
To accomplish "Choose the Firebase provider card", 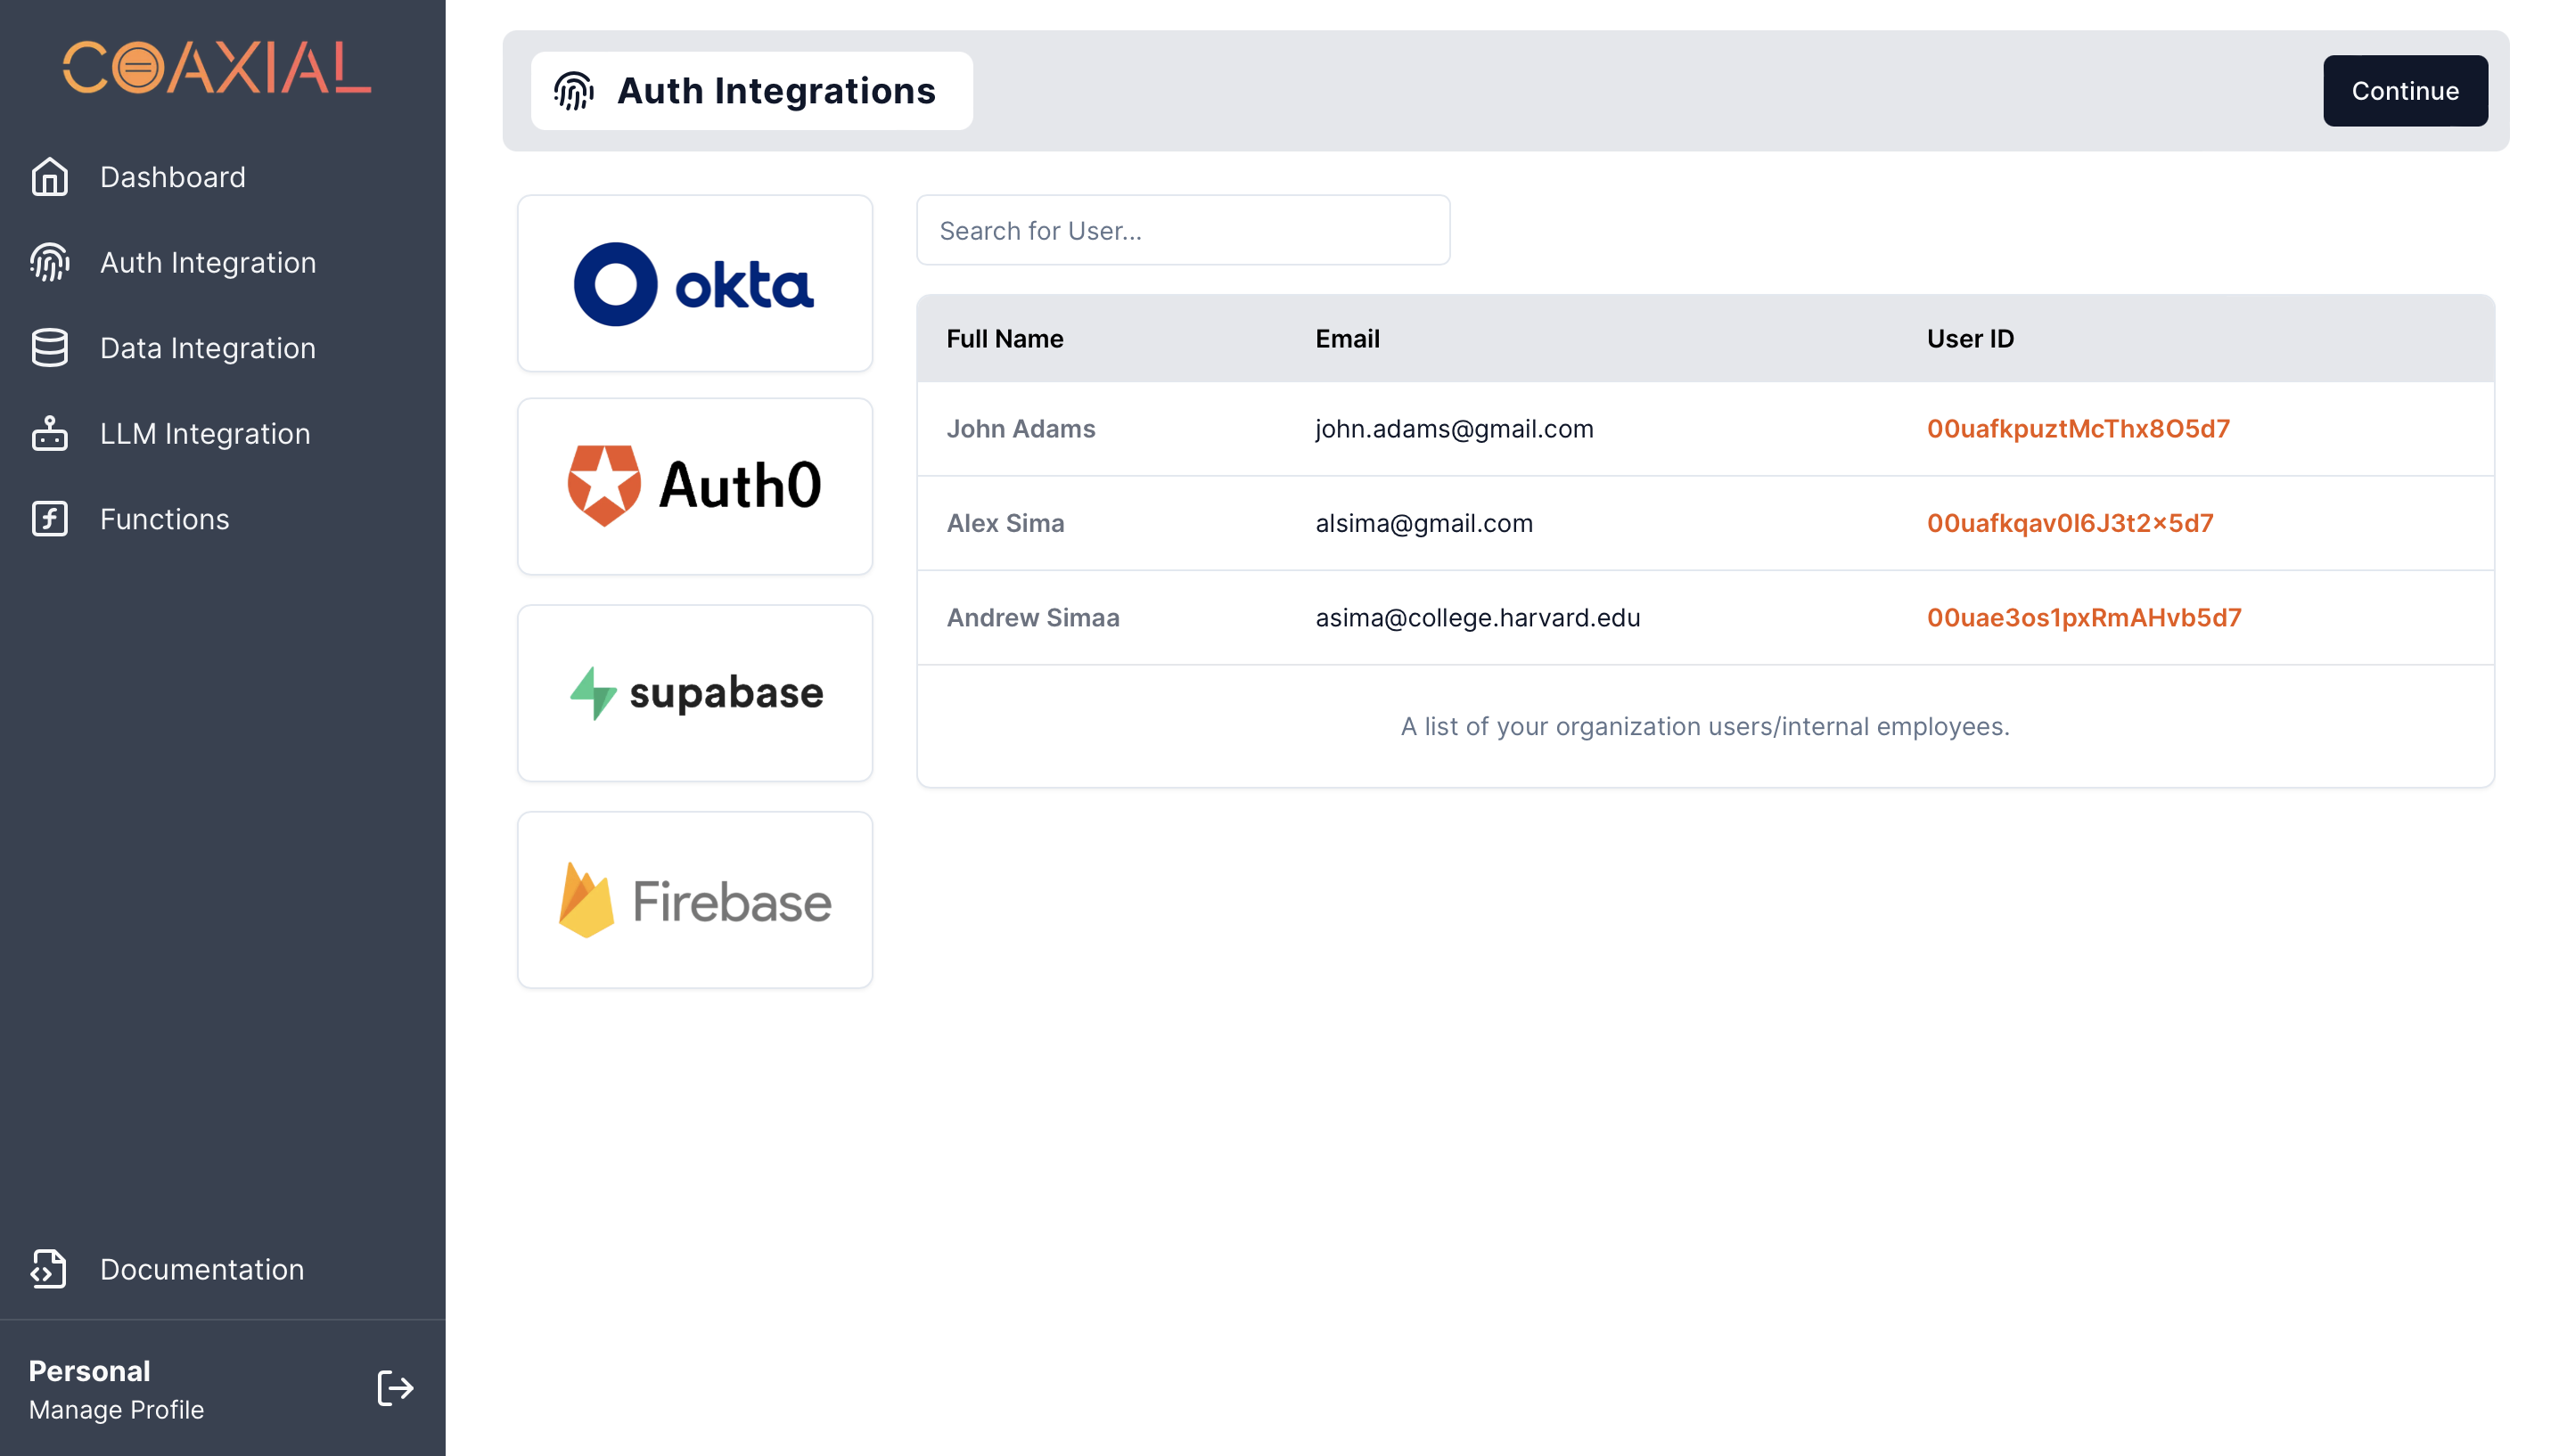I will pyautogui.click(x=694, y=899).
